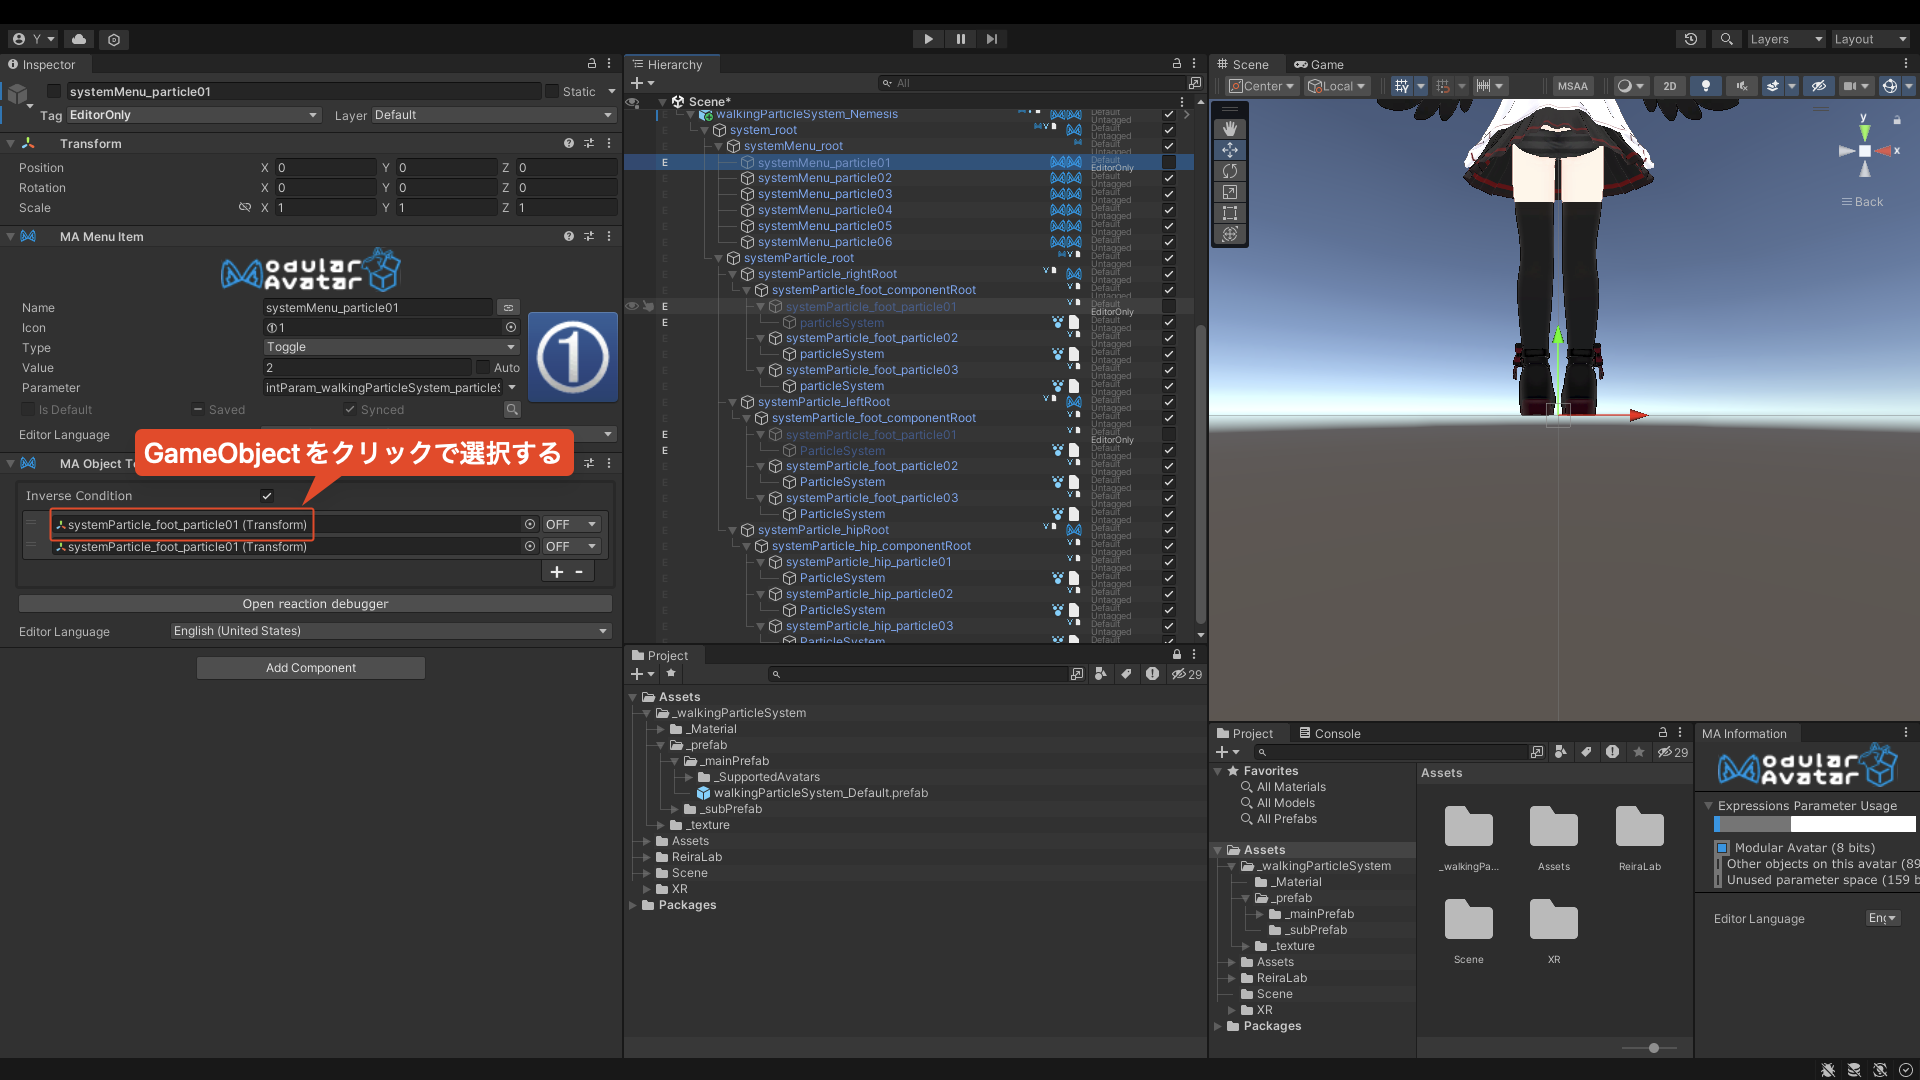Select the Scale tool in the Scene toolbar
This screenshot has height=1080, width=1920.
point(1229,192)
